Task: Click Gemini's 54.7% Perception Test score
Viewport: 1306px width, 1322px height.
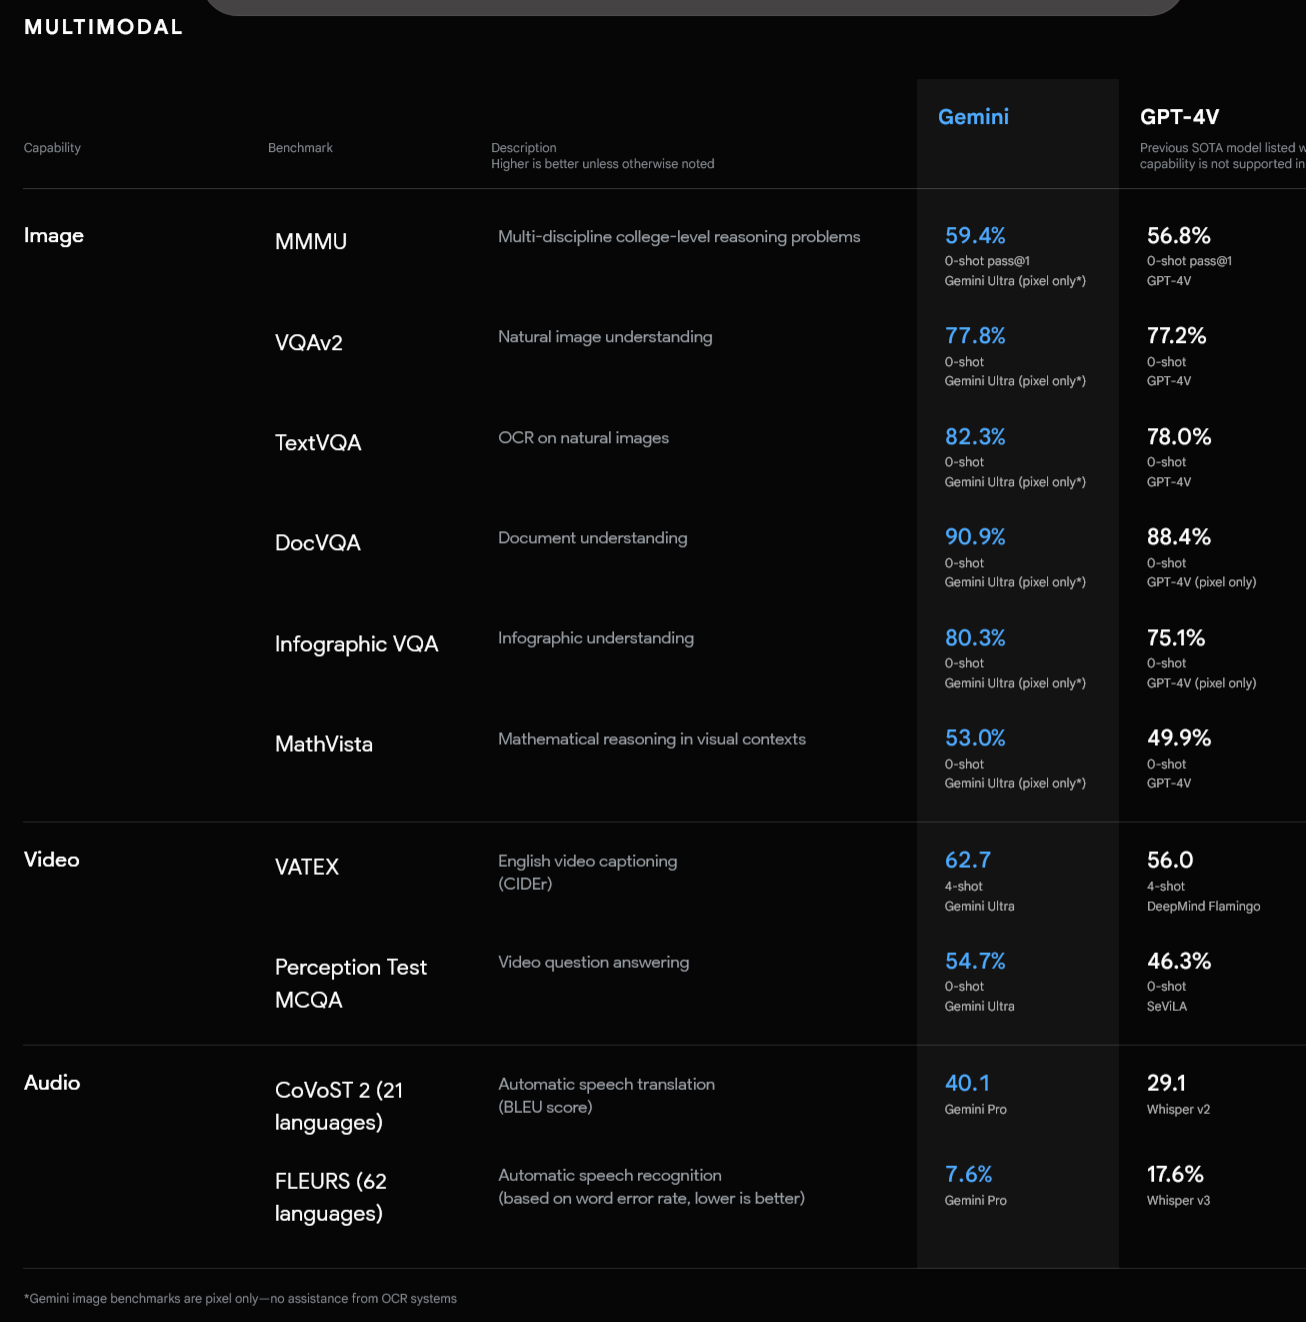Action: 975,961
